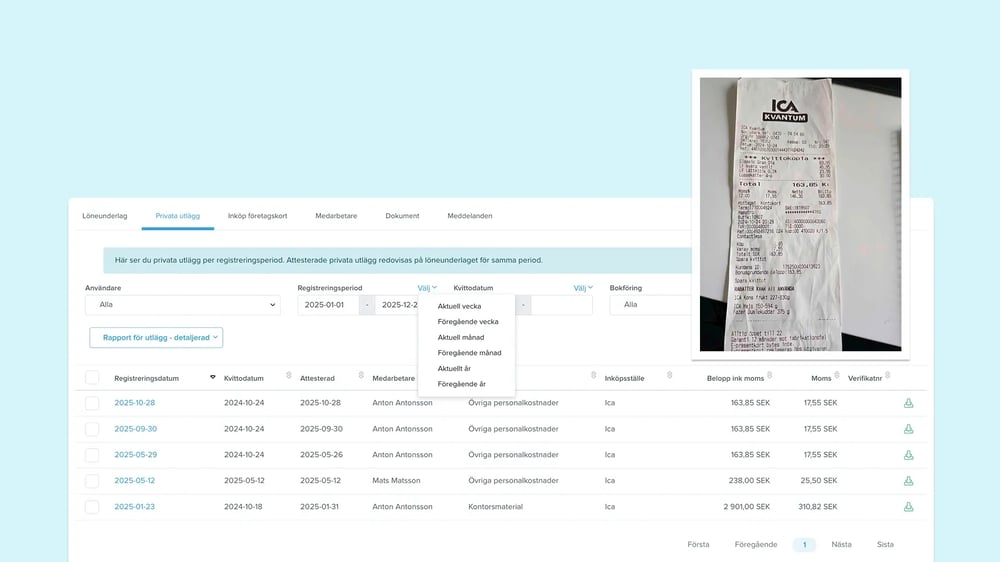Select page 1 in pagination
Image resolution: width=1000 pixels, height=562 pixels.
coord(804,545)
